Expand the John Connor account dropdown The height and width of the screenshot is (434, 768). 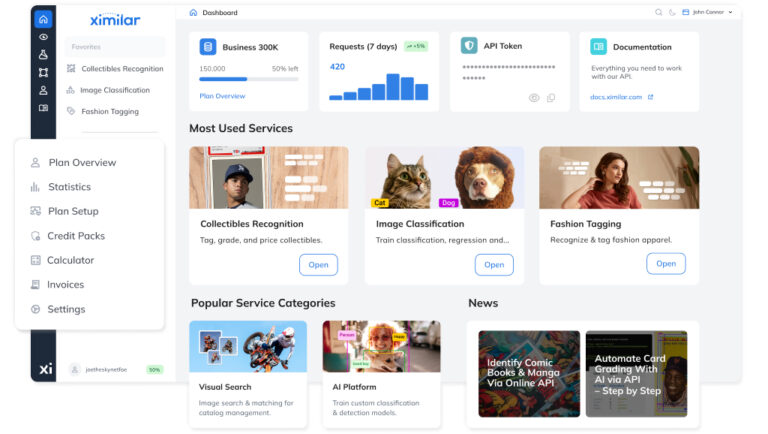click(707, 12)
